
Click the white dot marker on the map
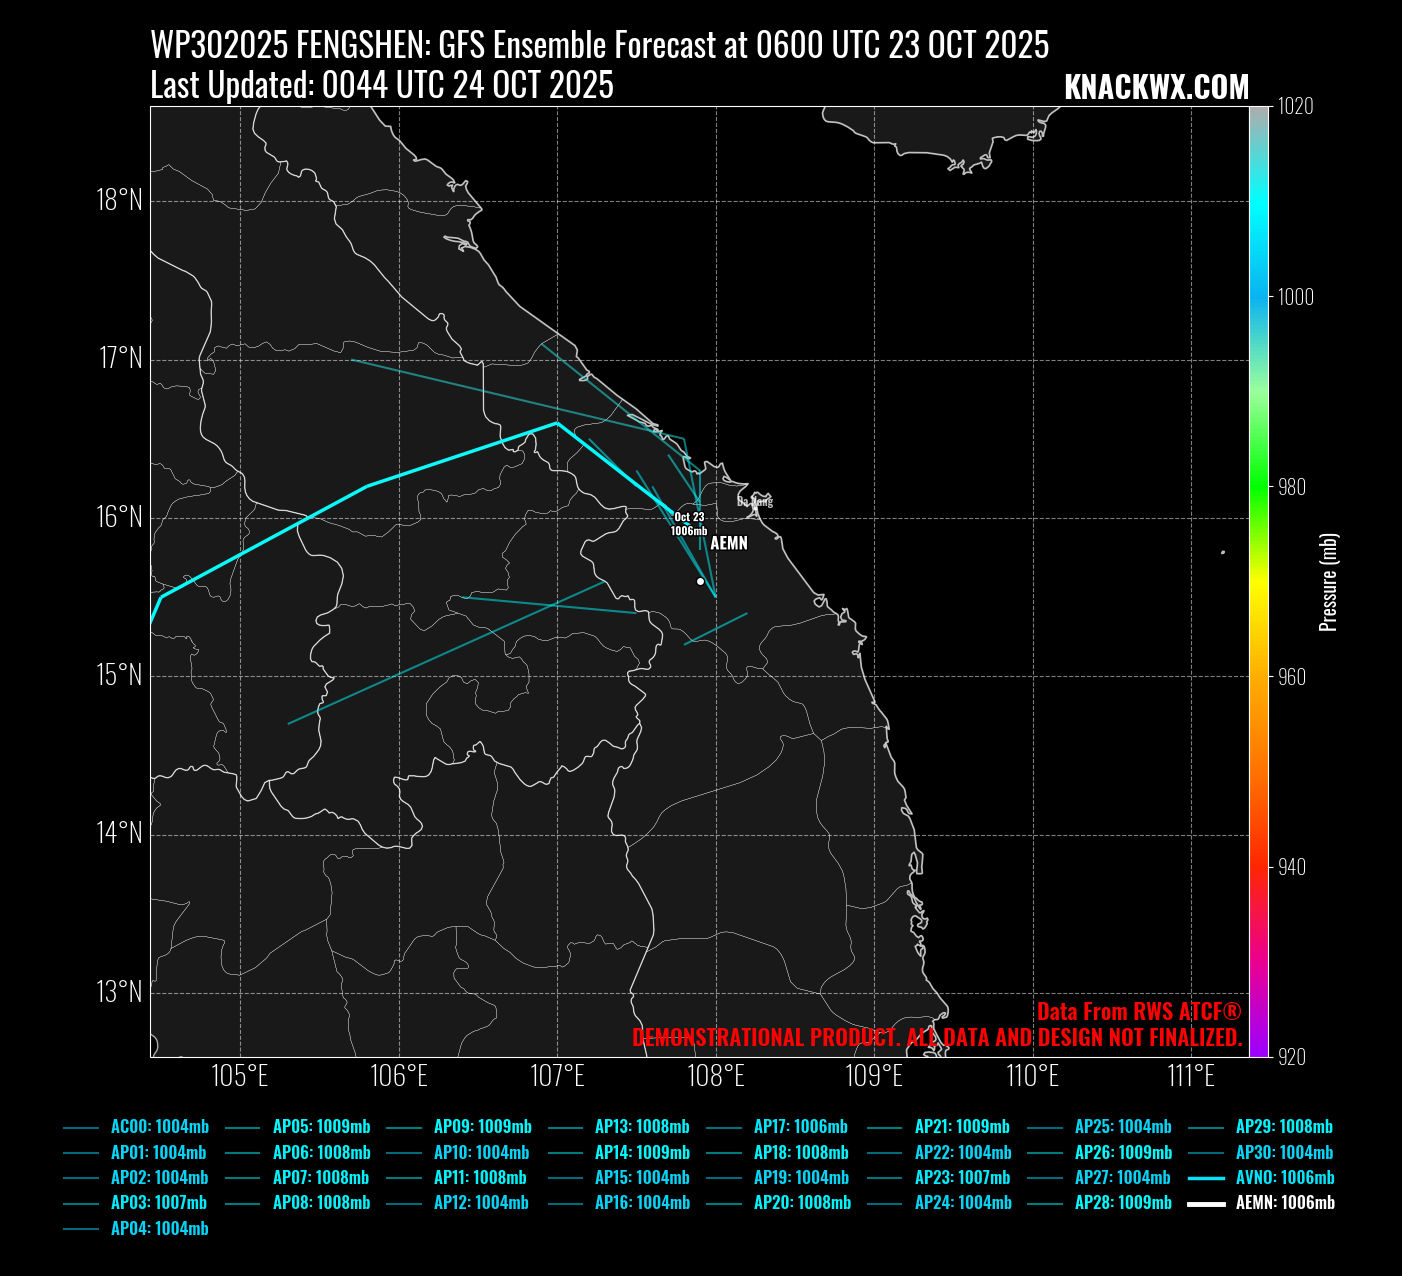pyautogui.click(x=700, y=581)
